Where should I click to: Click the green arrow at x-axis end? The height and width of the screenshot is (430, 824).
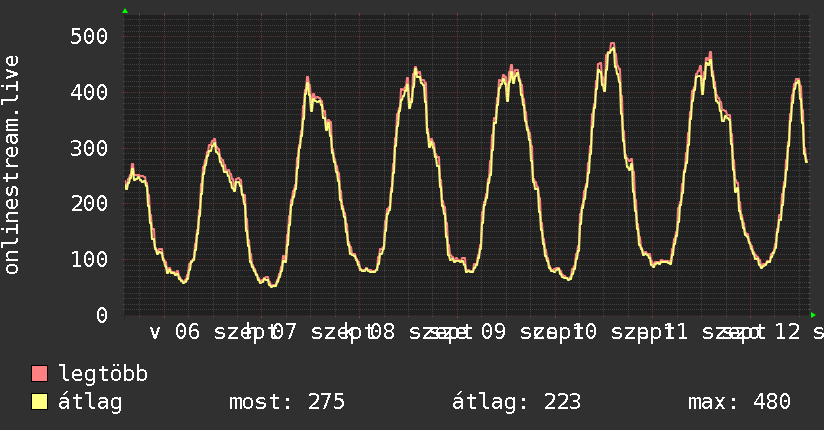click(x=813, y=315)
